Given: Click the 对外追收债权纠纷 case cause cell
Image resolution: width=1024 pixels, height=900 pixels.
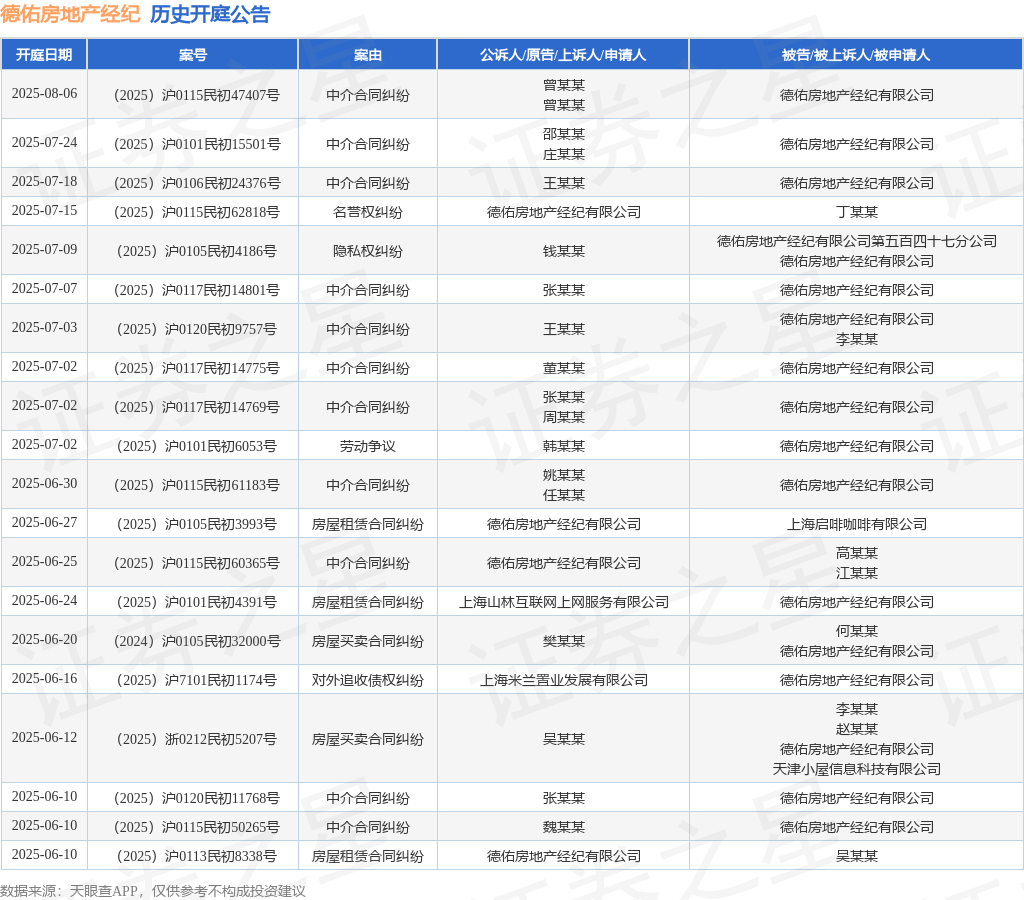Looking at the screenshot, I should pyautogui.click(x=368, y=681).
